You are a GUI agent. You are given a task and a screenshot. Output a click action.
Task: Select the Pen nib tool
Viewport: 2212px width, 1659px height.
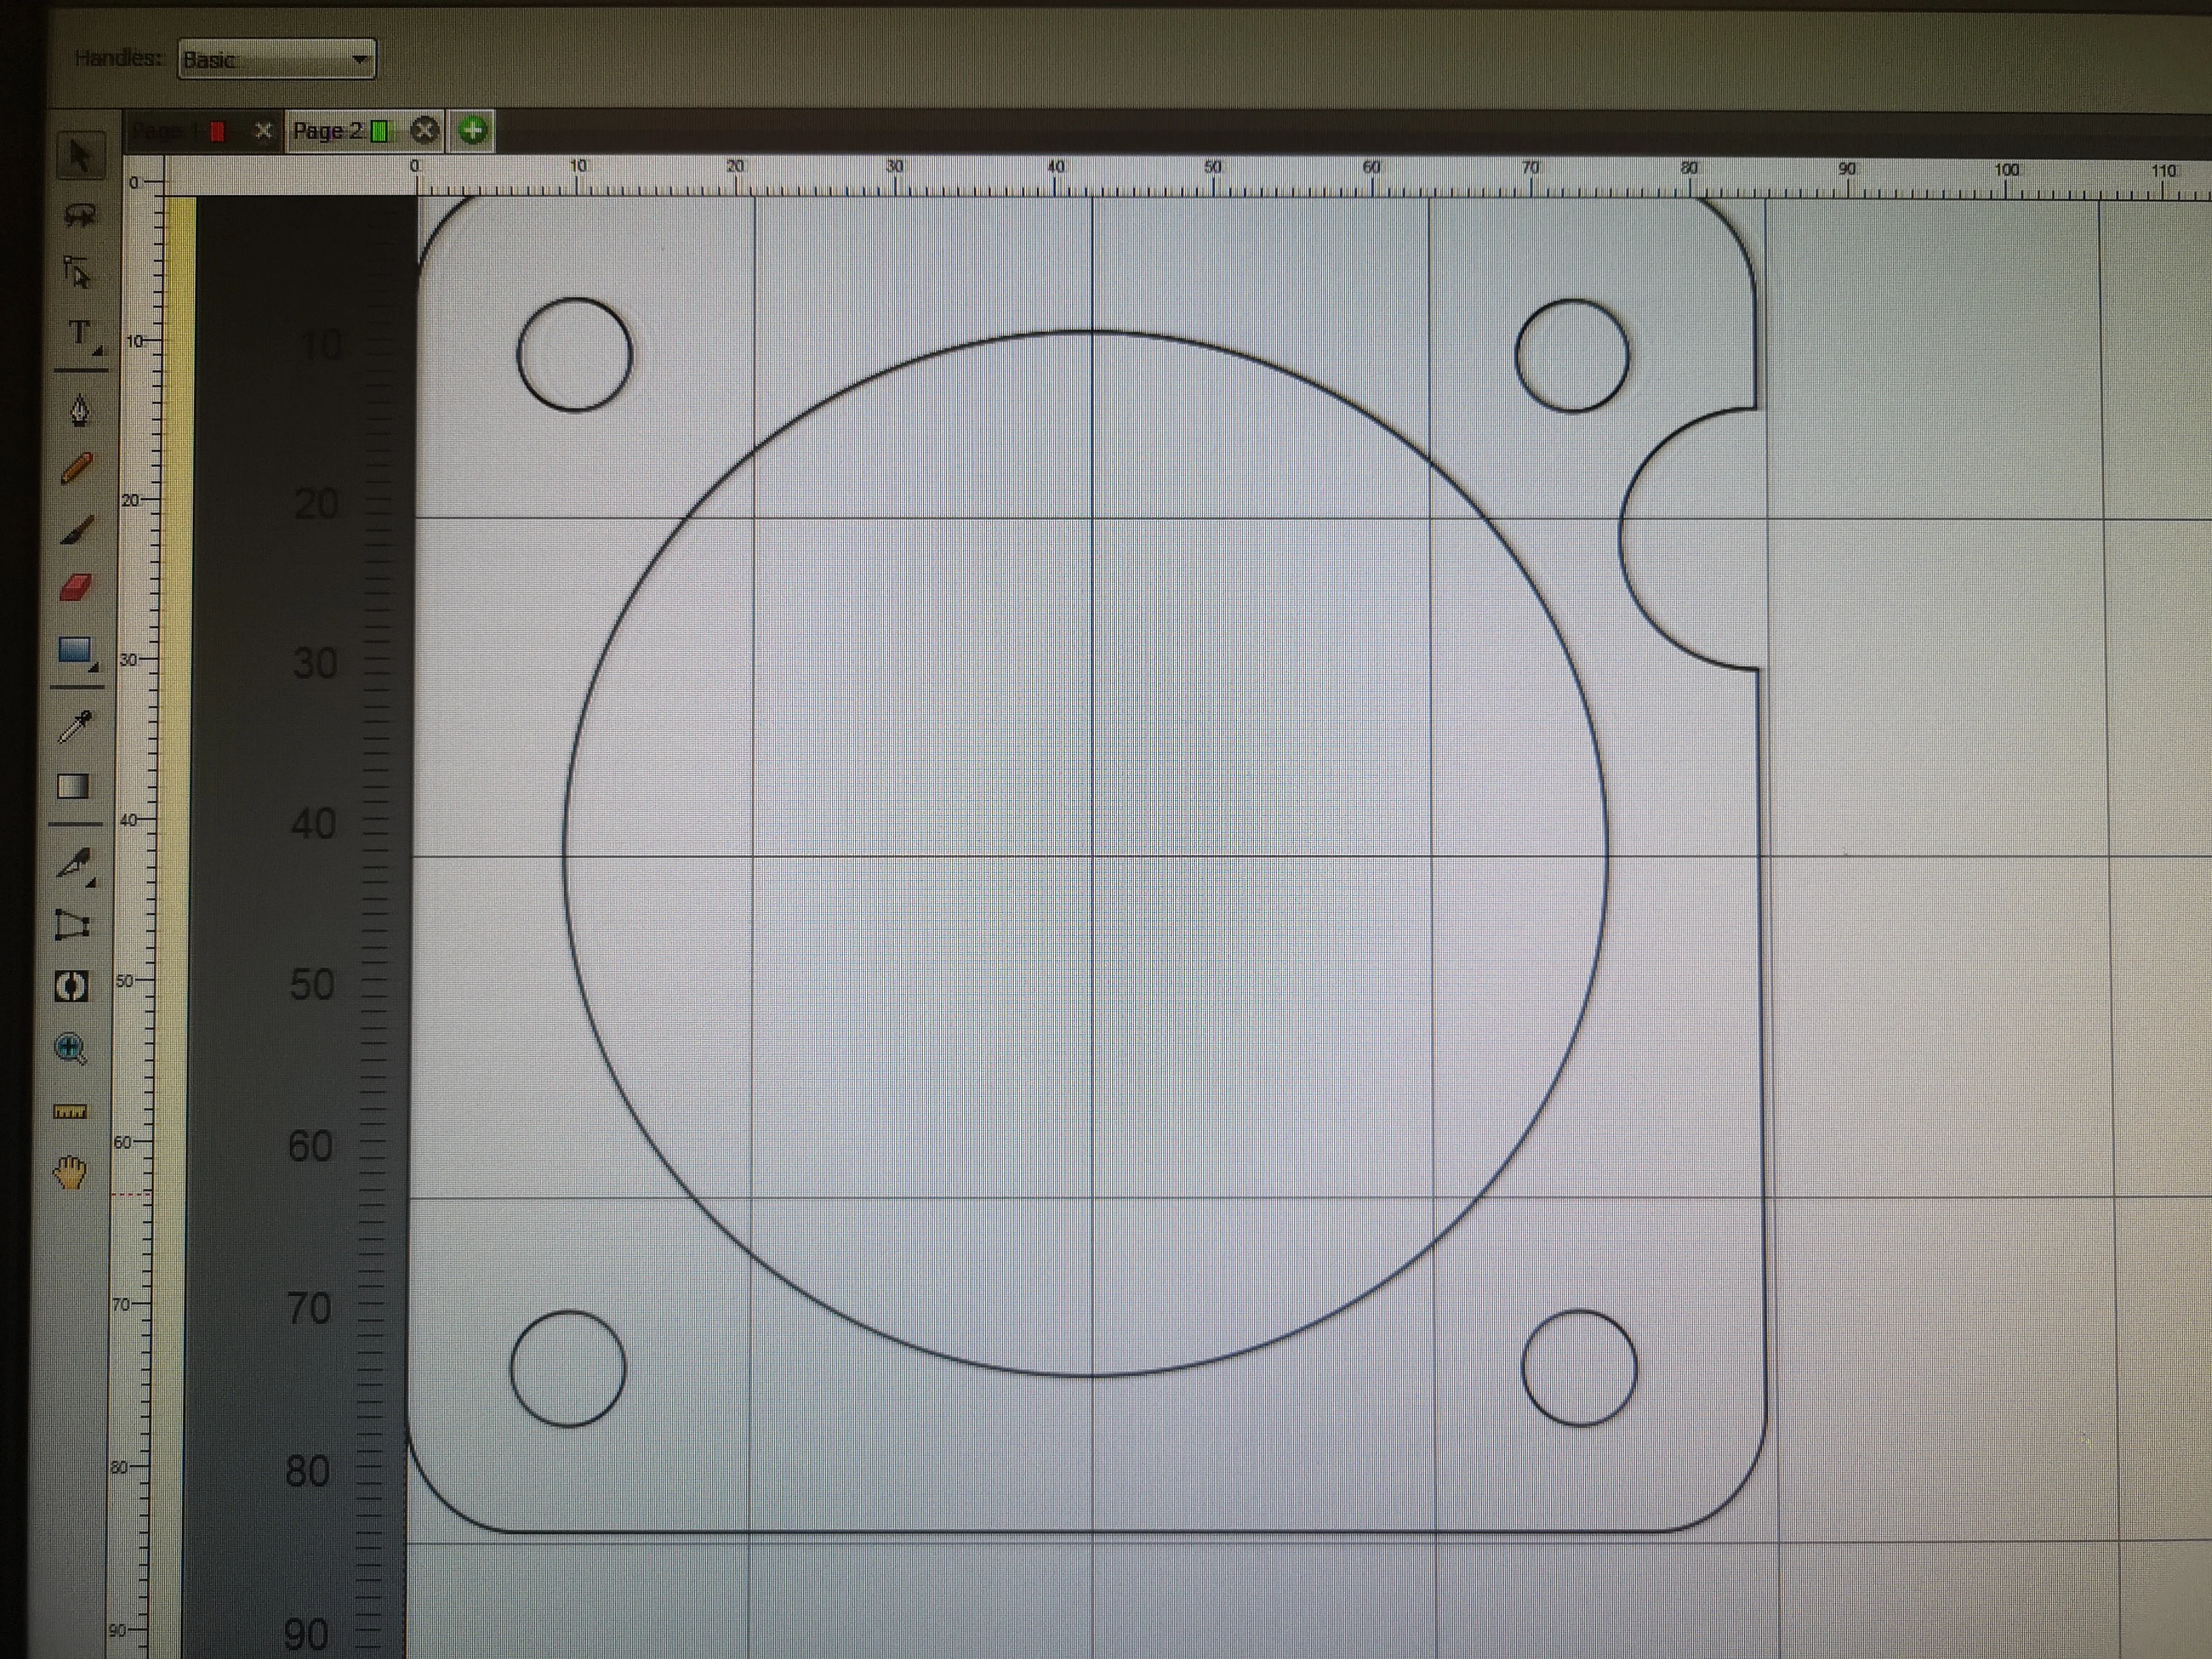[x=80, y=410]
